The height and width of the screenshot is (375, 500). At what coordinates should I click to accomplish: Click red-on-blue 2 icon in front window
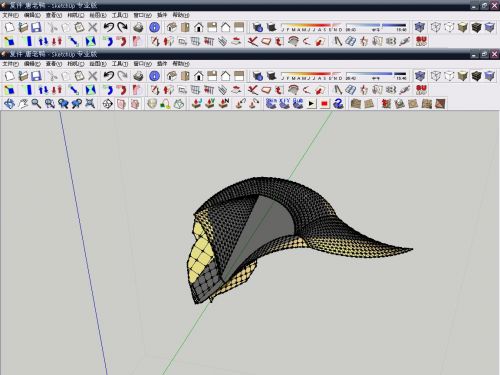338,104
